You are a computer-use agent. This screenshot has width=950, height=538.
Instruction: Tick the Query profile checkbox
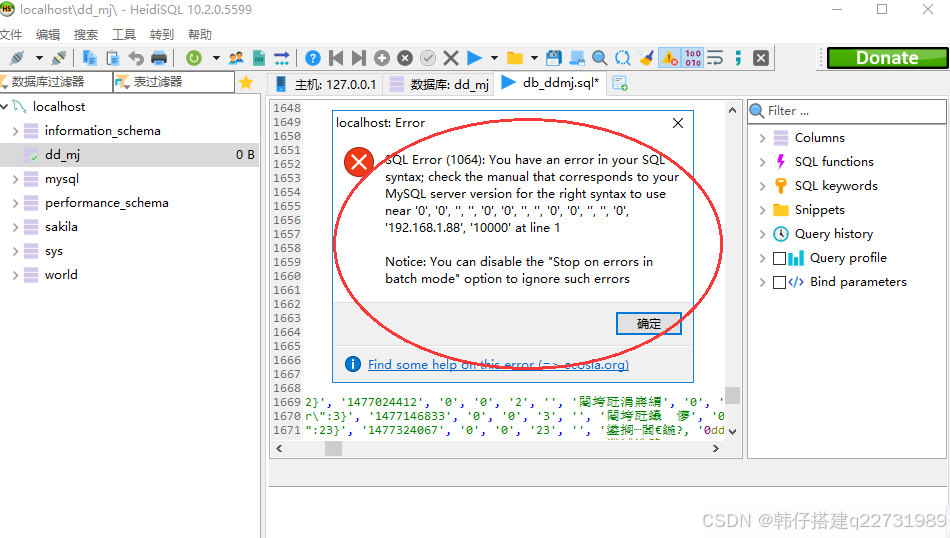pos(780,259)
